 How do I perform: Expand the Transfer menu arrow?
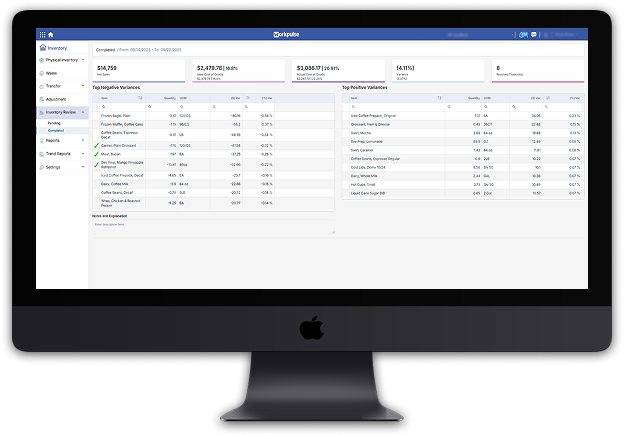tap(83, 86)
